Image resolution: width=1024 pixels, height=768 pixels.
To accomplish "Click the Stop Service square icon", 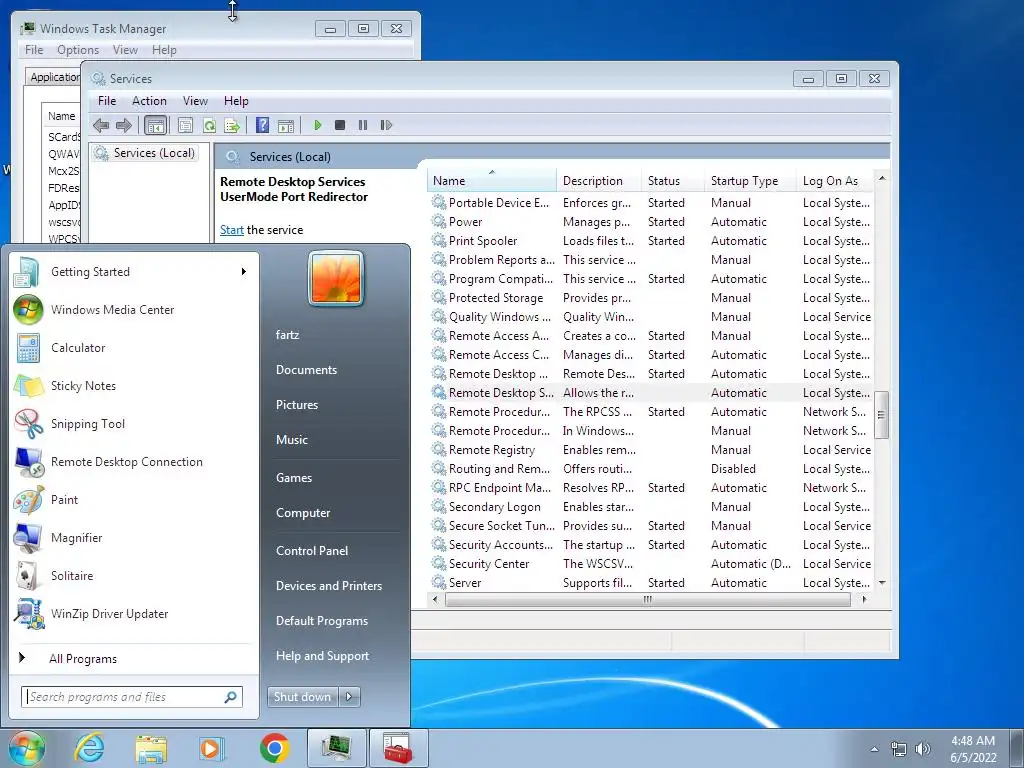I will [x=340, y=125].
